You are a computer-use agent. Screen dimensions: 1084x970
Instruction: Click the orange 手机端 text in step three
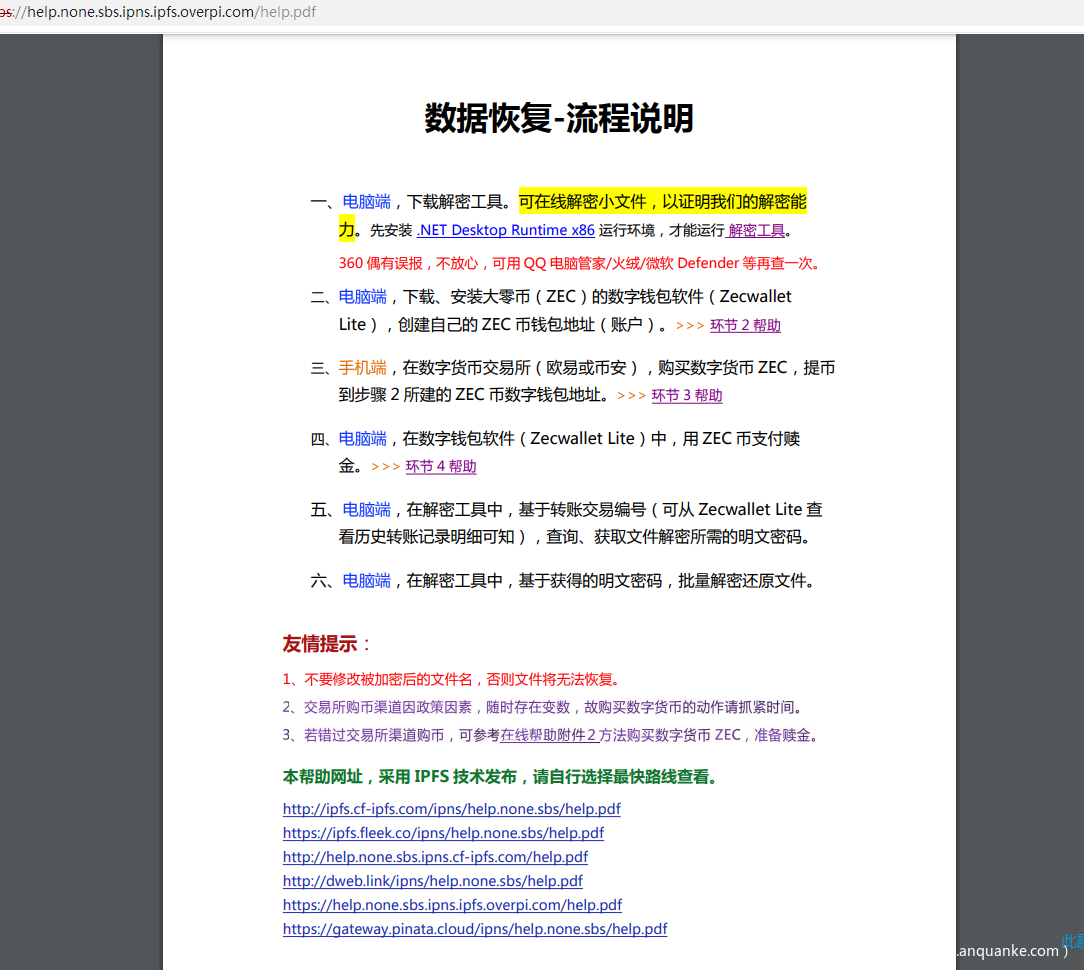pyautogui.click(x=362, y=368)
